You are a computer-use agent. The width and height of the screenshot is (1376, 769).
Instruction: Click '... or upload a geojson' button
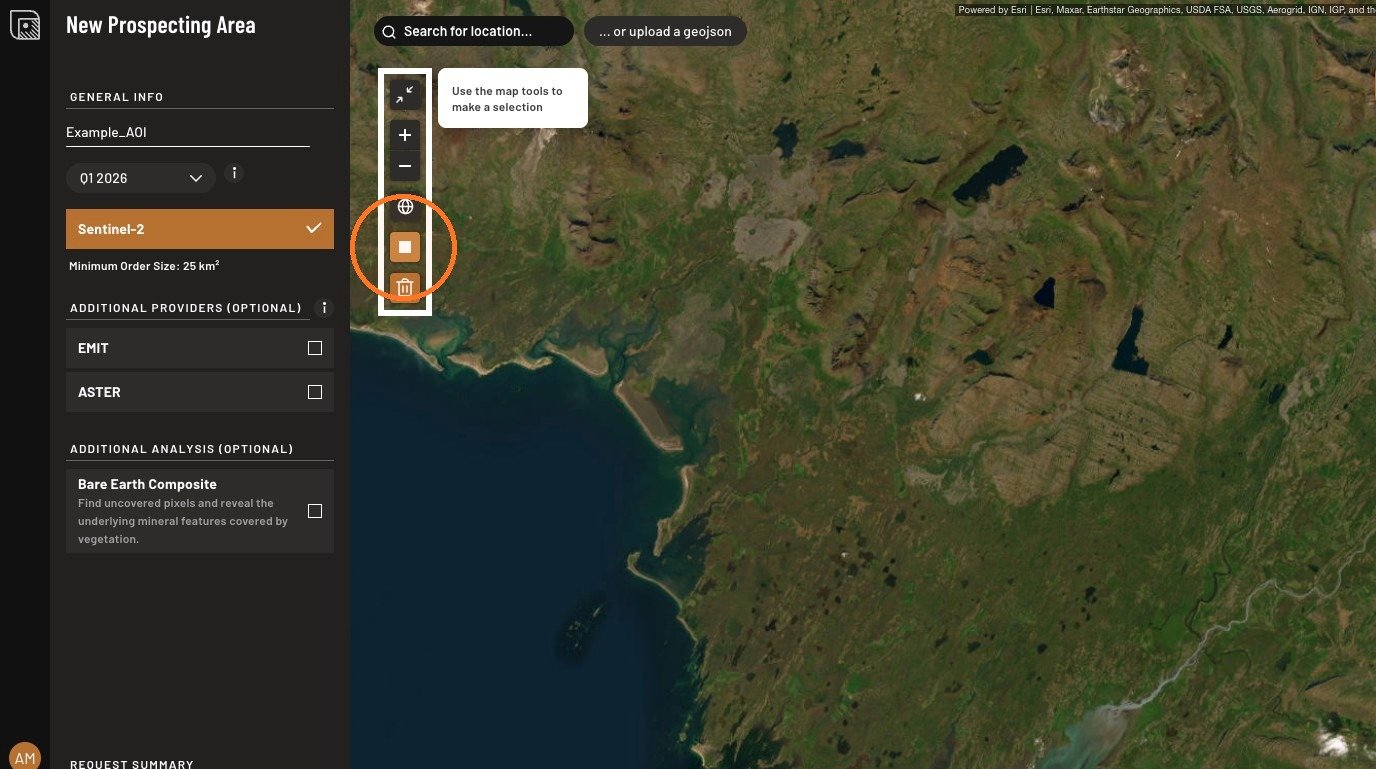point(665,31)
